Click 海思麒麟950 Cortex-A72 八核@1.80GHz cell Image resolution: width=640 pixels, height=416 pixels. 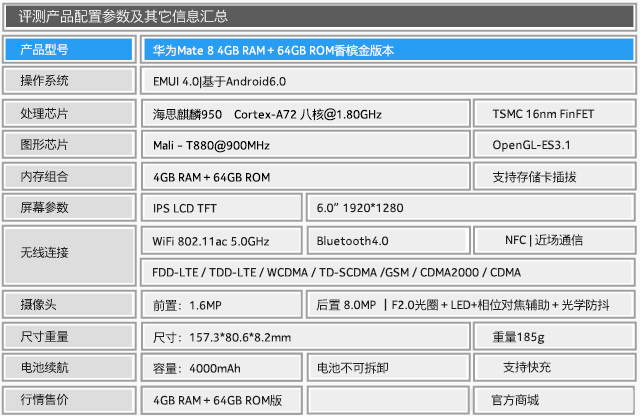point(305,113)
